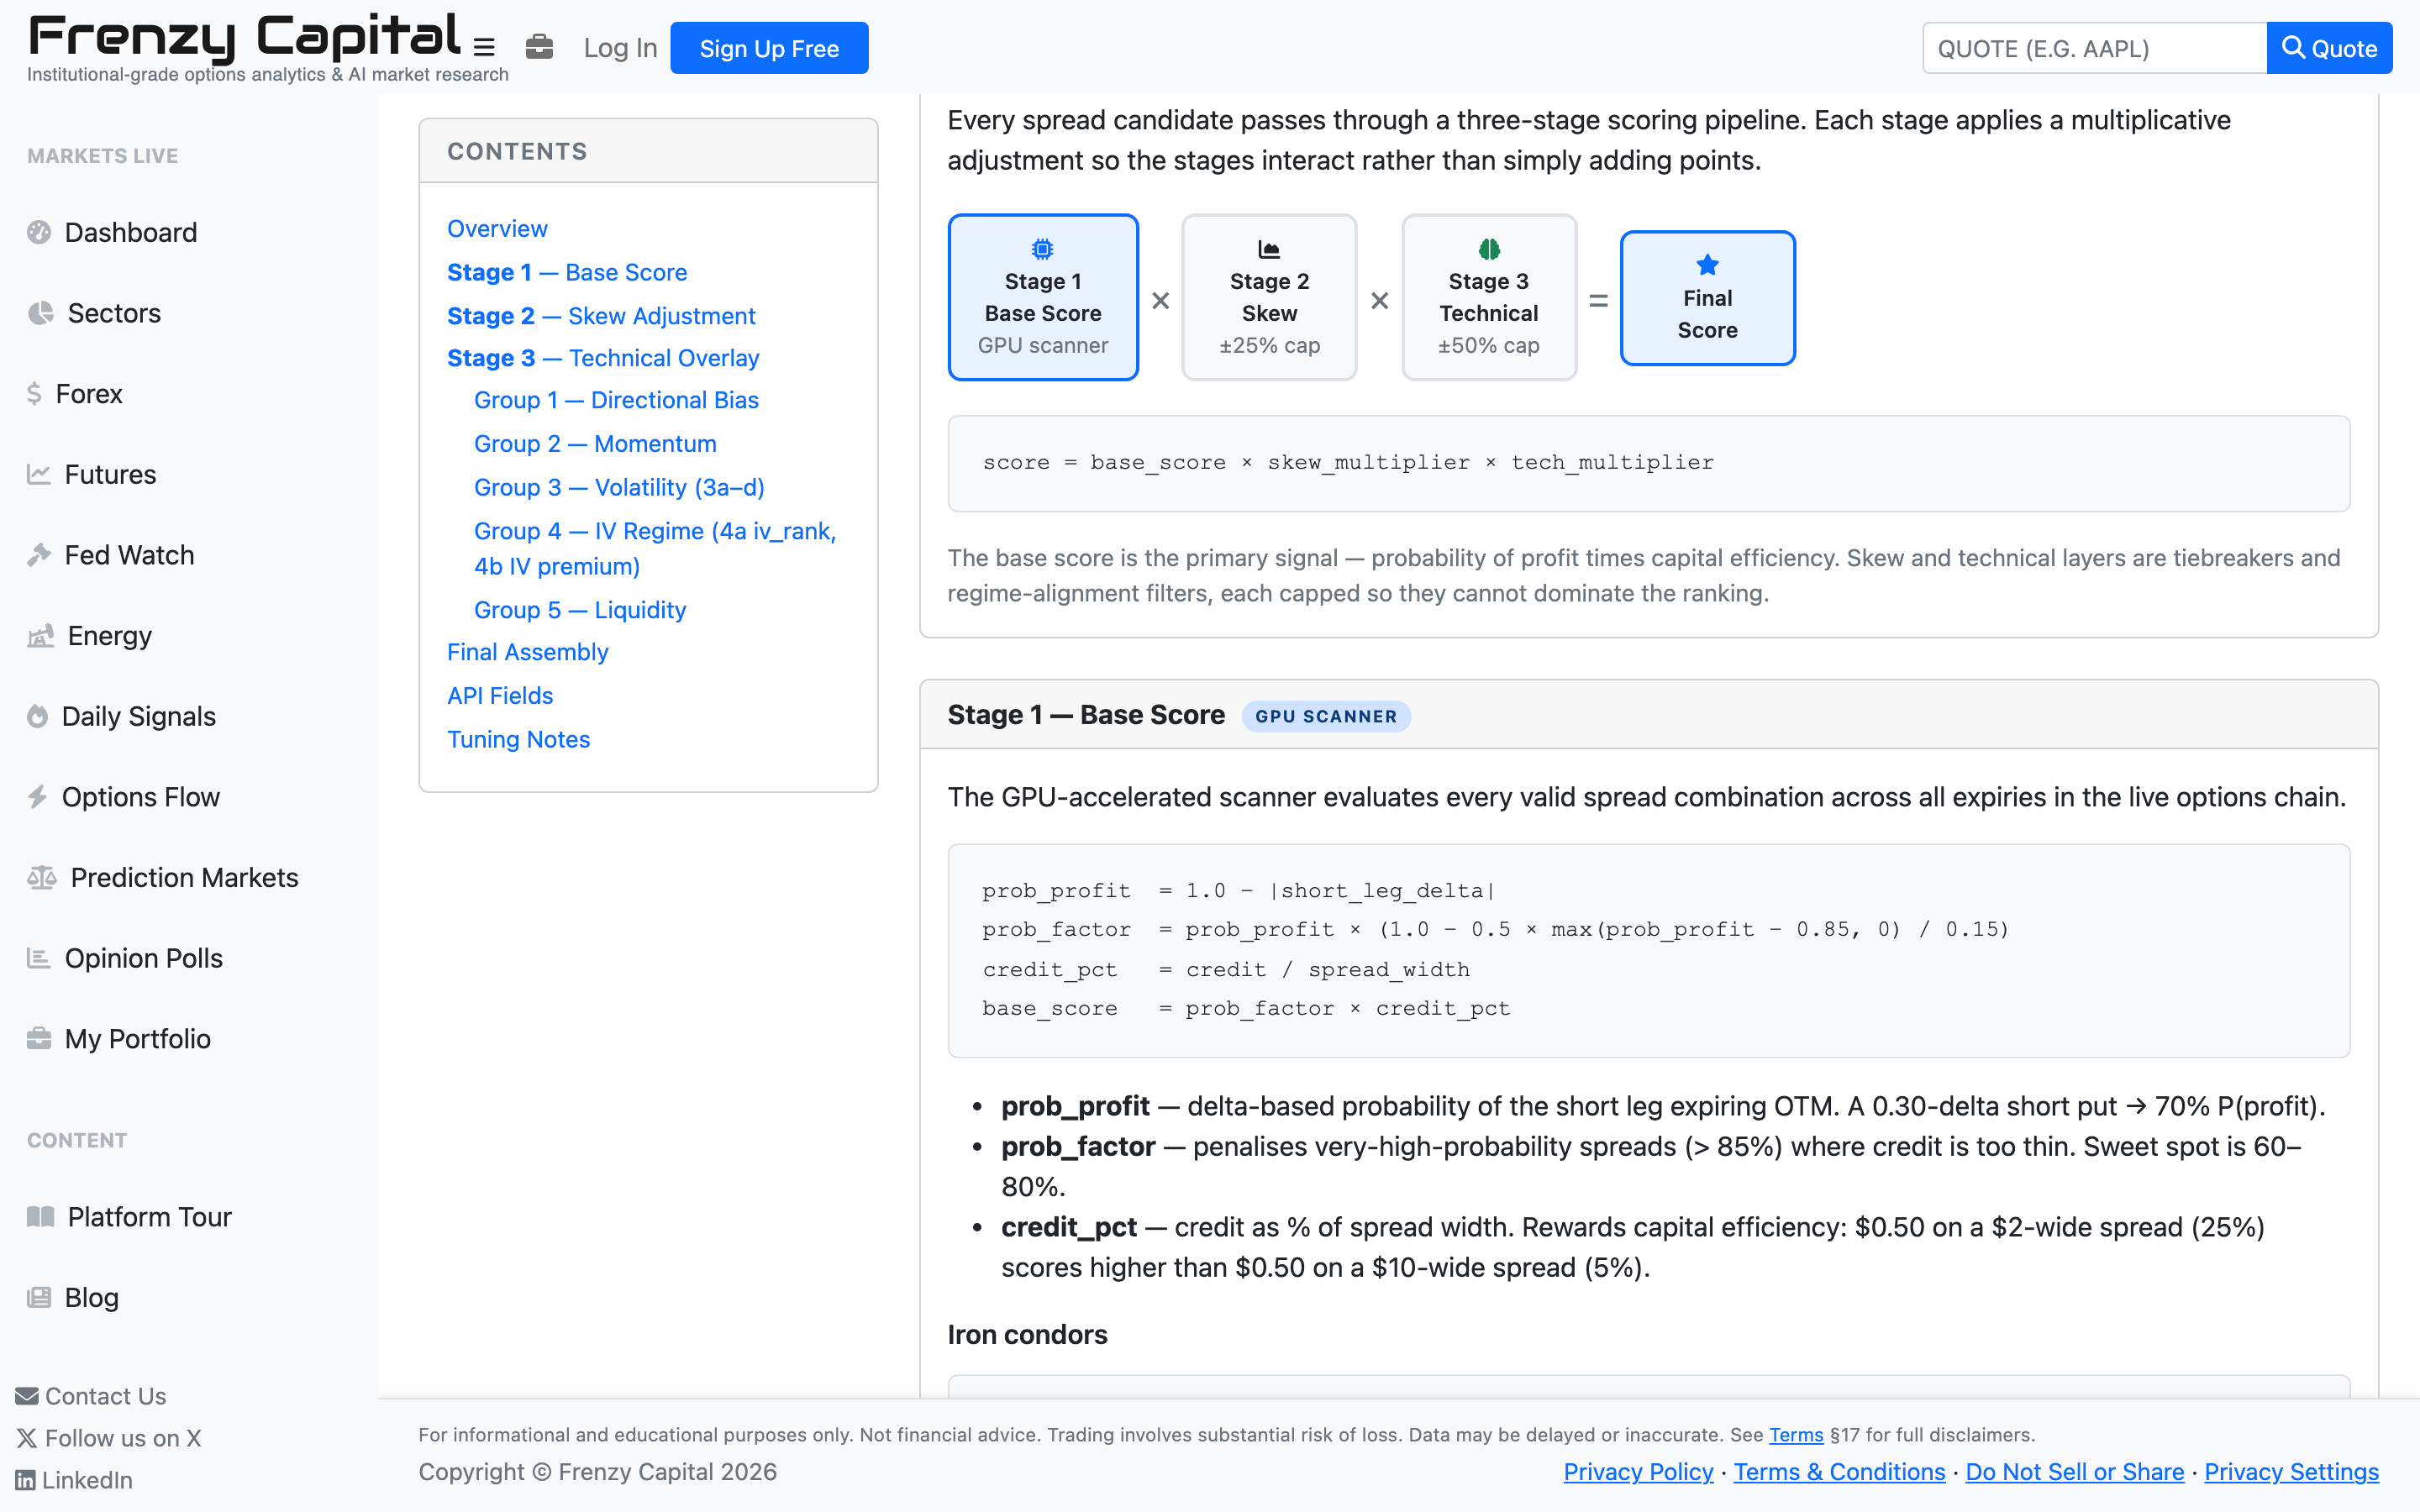Jump to API Fields section
2420x1512 pixels.
tap(500, 696)
